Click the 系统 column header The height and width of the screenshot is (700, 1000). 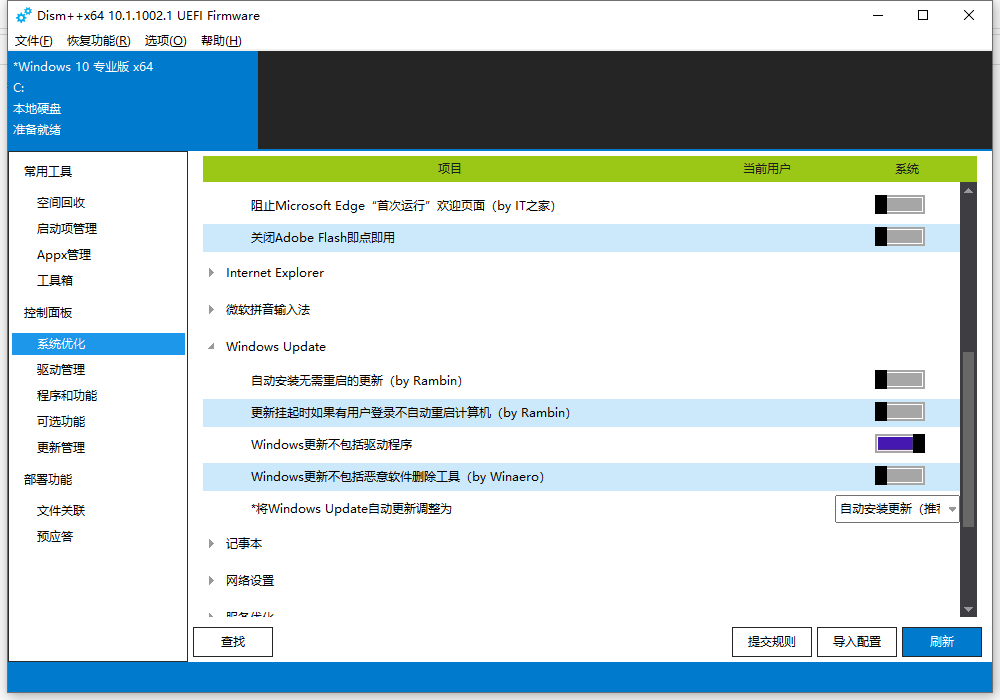click(907, 169)
